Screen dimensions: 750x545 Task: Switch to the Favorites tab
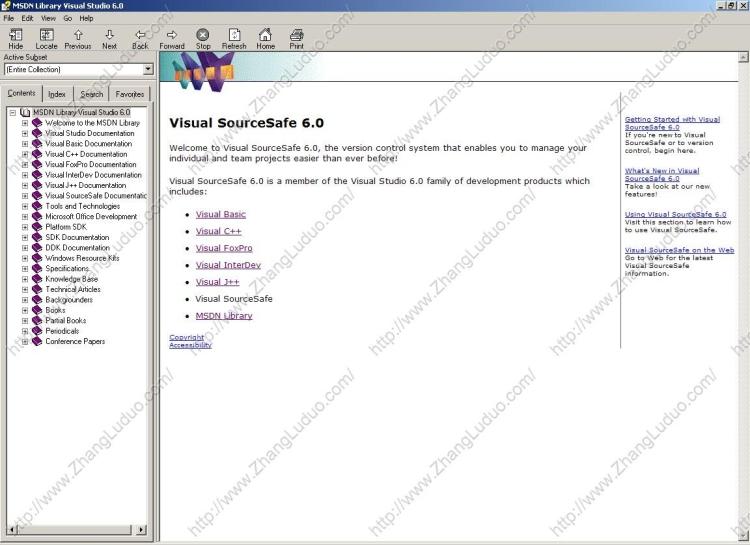130,94
